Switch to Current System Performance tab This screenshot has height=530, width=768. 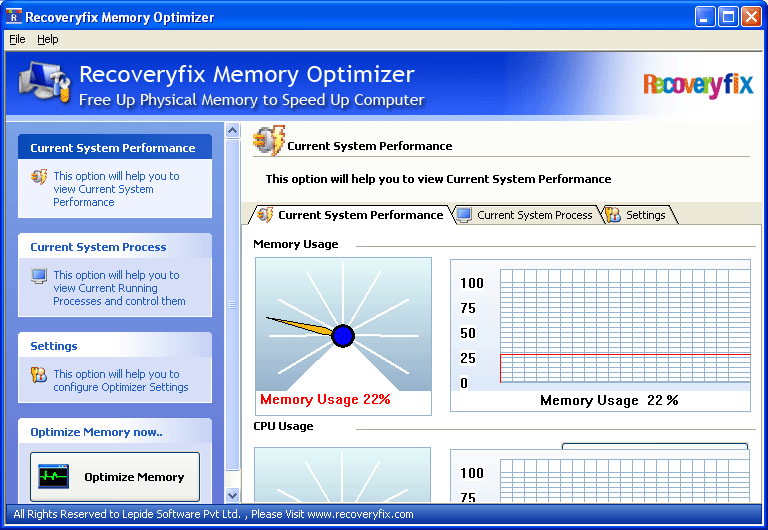click(351, 215)
